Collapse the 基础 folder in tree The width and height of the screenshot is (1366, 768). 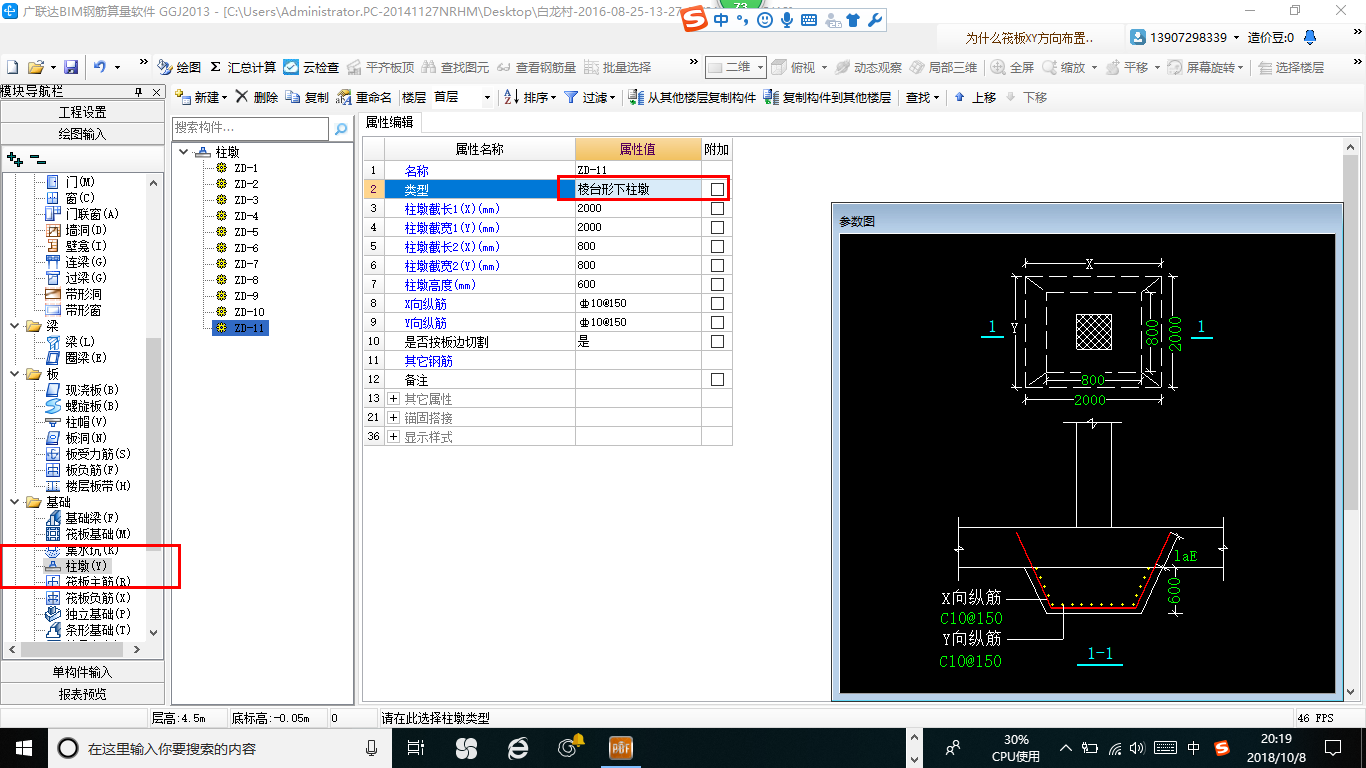coord(14,502)
